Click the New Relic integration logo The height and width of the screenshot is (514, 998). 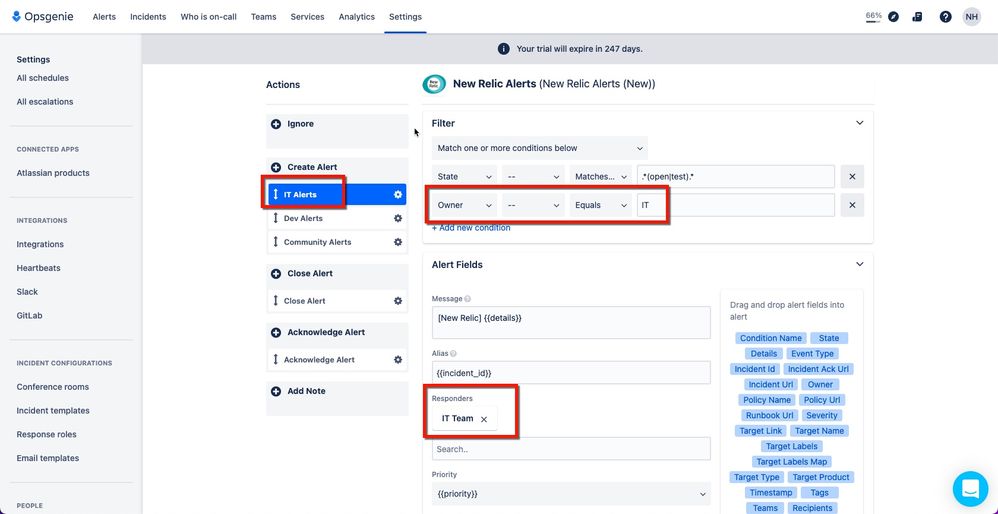[x=435, y=84]
